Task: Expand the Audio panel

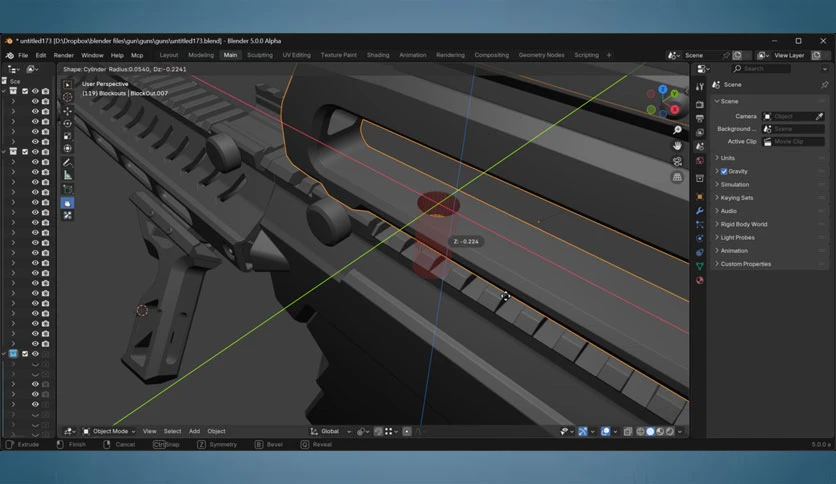Action: tap(728, 211)
